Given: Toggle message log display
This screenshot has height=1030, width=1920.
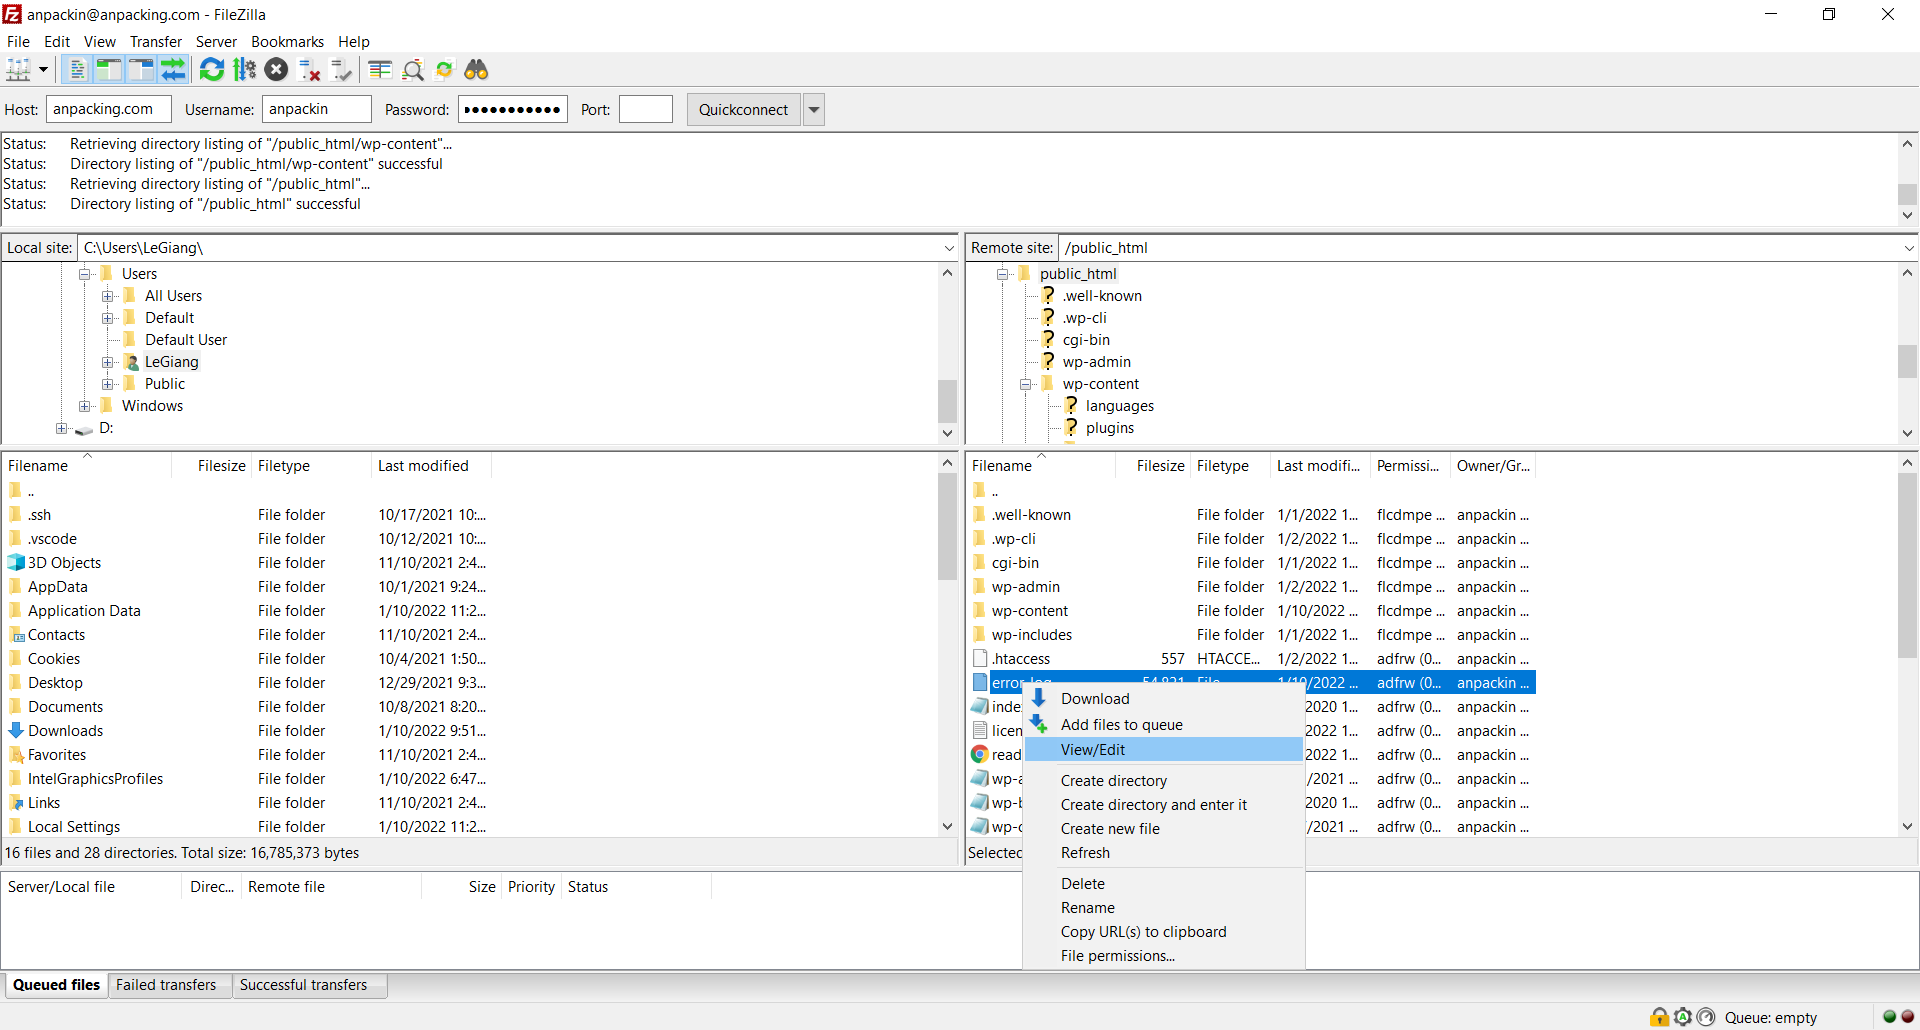Looking at the screenshot, I should tap(77, 69).
